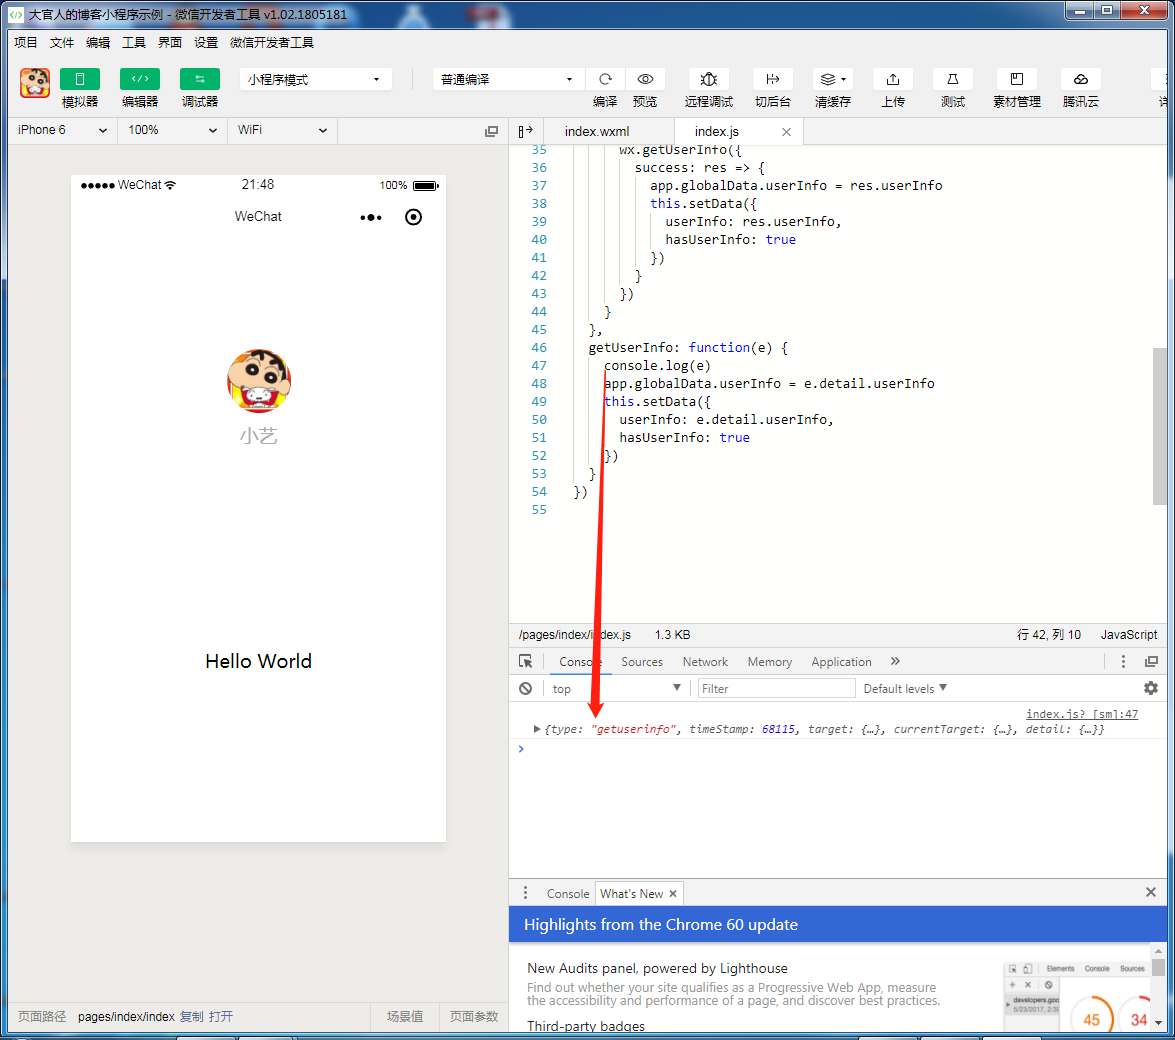The width and height of the screenshot is (1175, 1040).
Task: Open the 清缓存 clear cache dropdown
Action: point(833,79)
